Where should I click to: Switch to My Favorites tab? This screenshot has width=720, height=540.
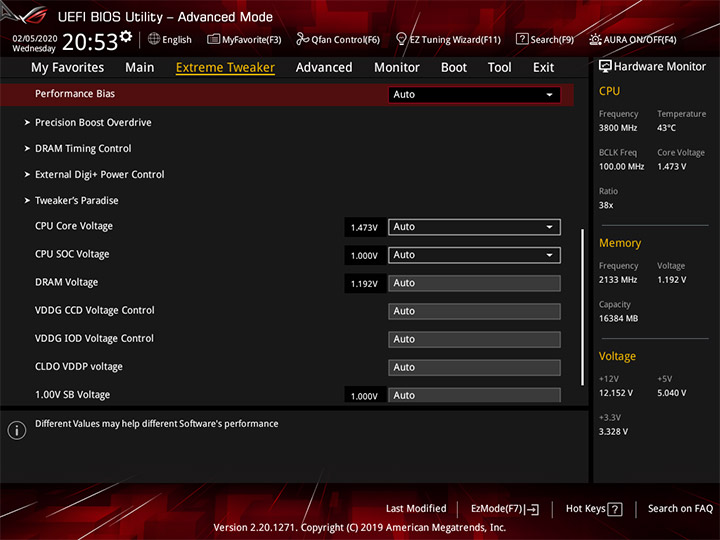click(68, 68)
